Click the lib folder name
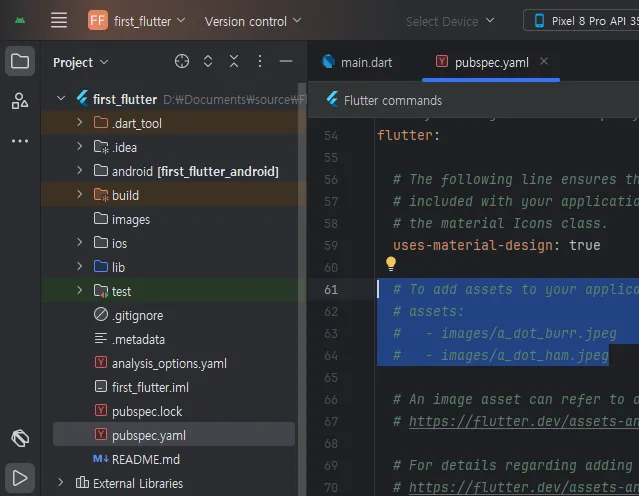 tap(119, 267)
